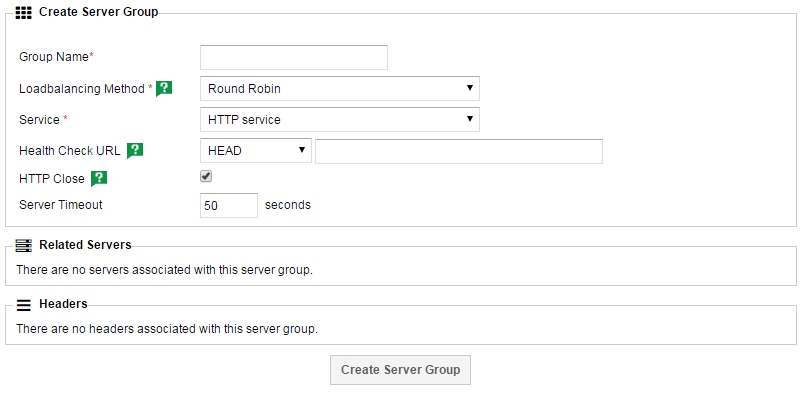
Task: Click the Server Timeout field showing 50
Action: 229,205
